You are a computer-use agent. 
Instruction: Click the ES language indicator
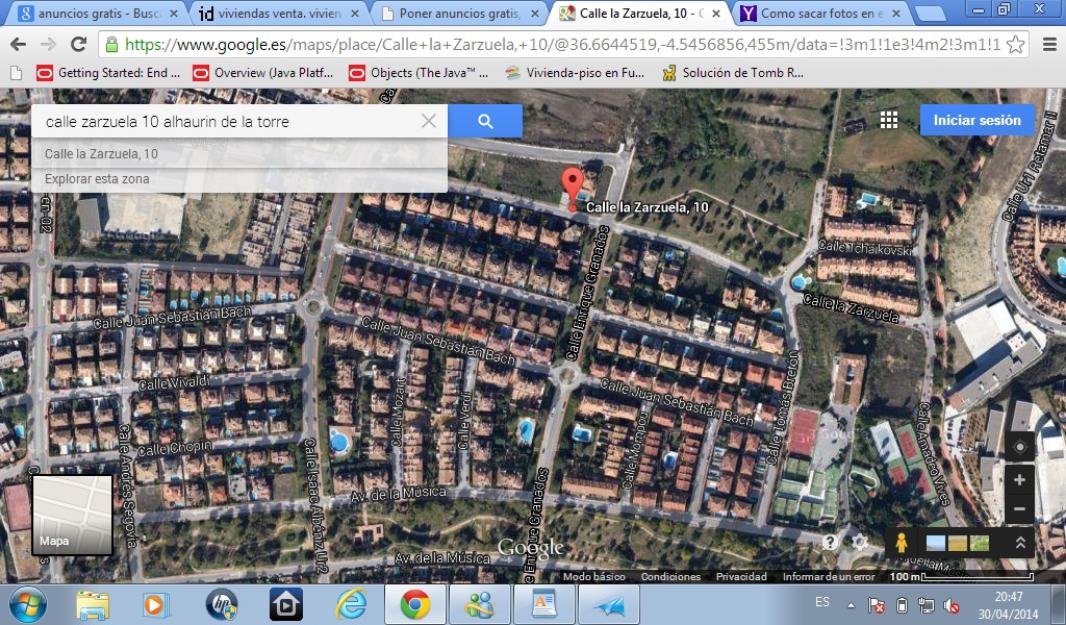(x=822, y=602)
